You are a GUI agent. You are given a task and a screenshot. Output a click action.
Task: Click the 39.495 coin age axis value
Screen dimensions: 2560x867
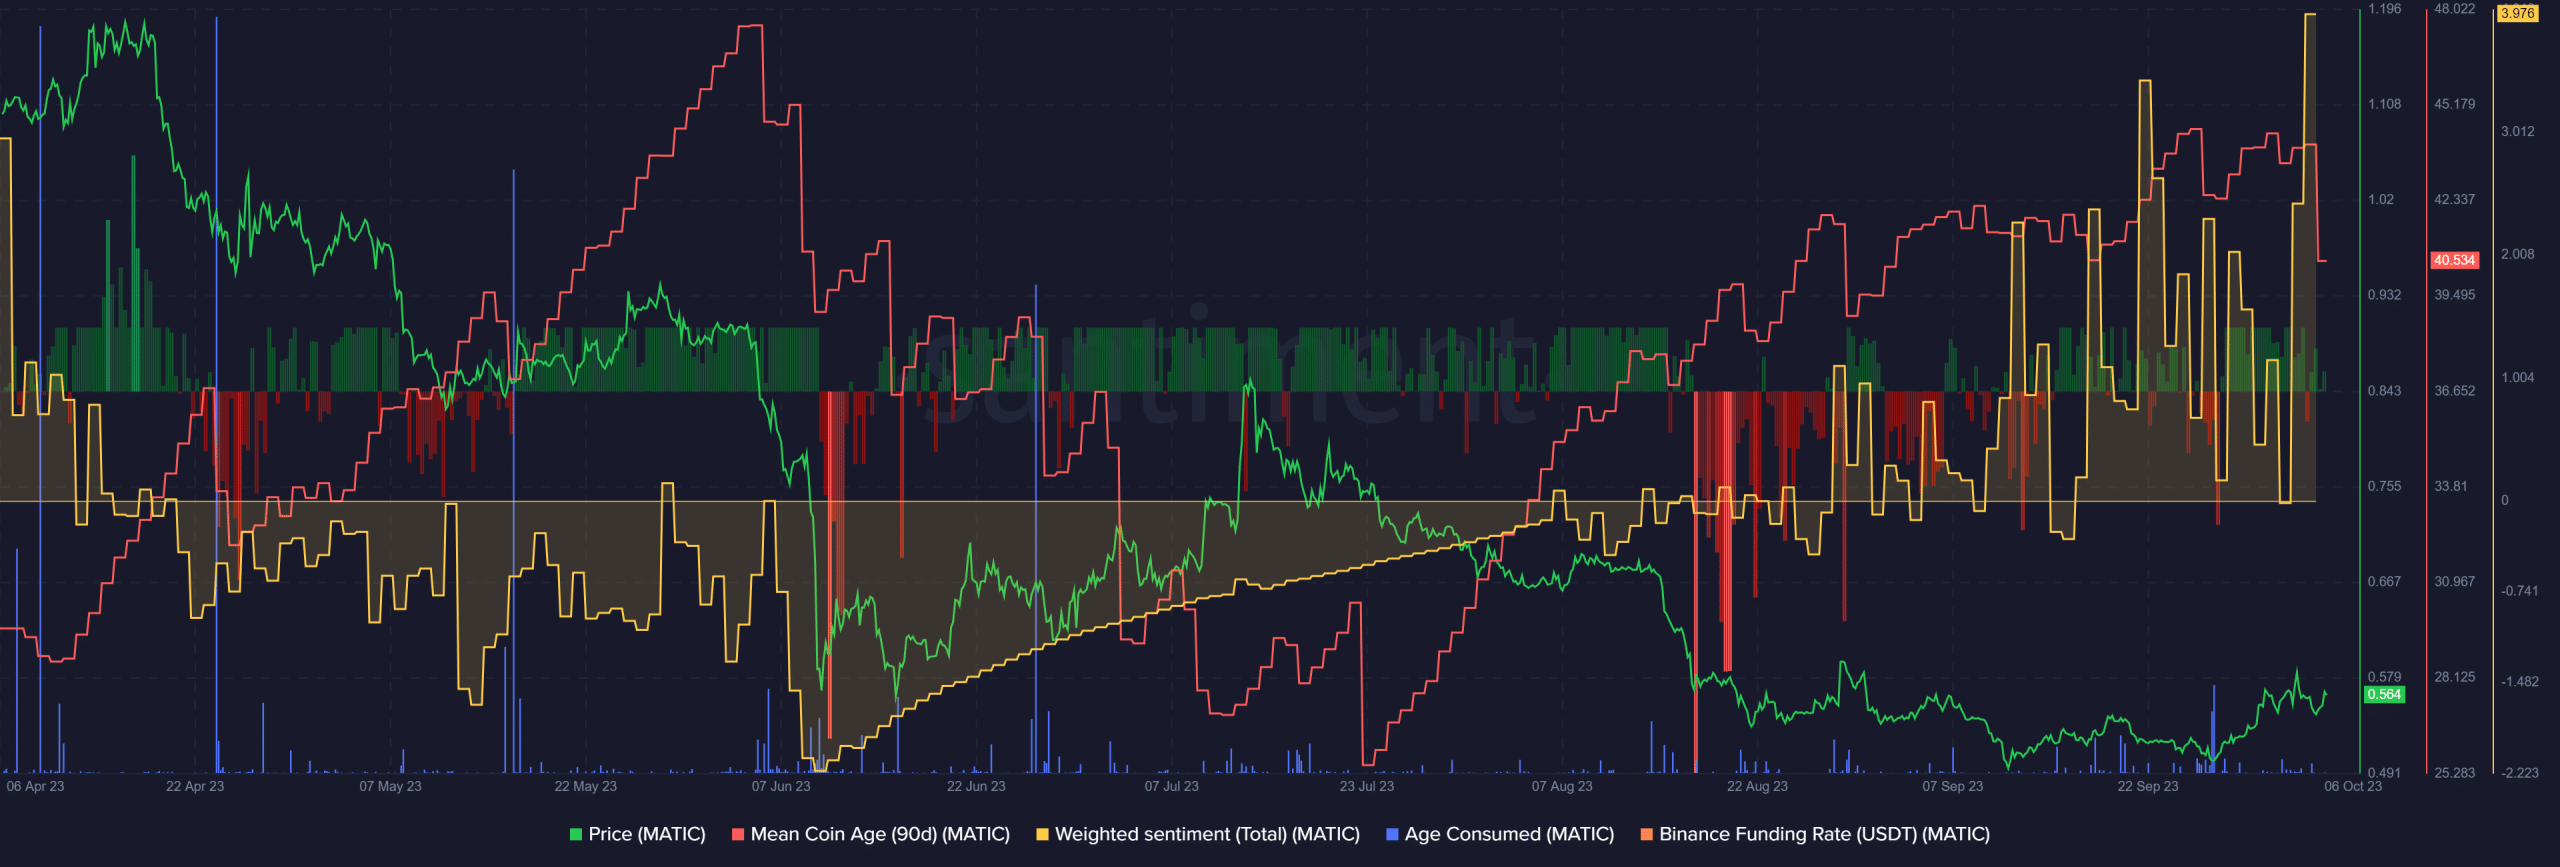coord(2454,295)
